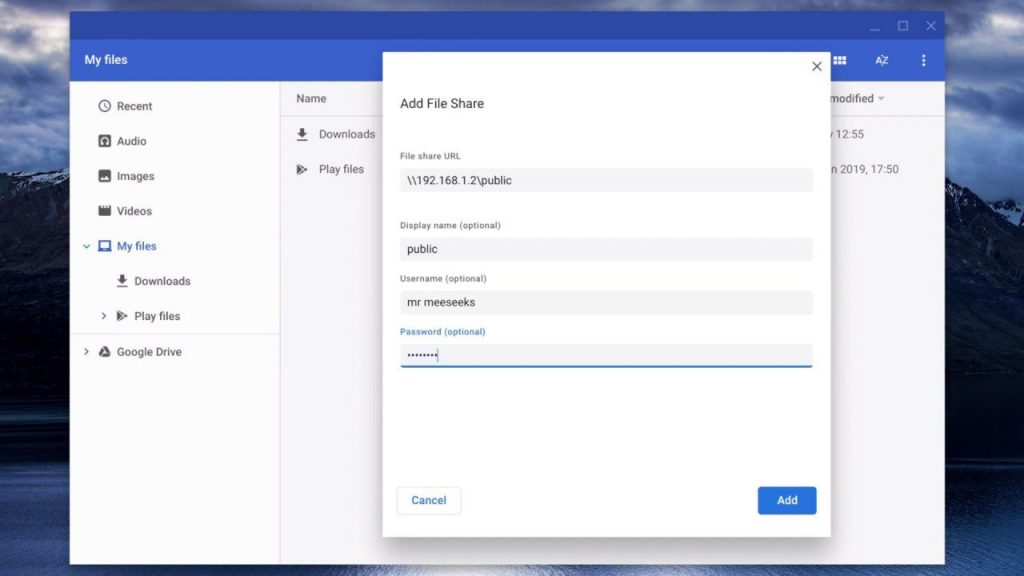Close the Add File Share dialog

(816, 67)
